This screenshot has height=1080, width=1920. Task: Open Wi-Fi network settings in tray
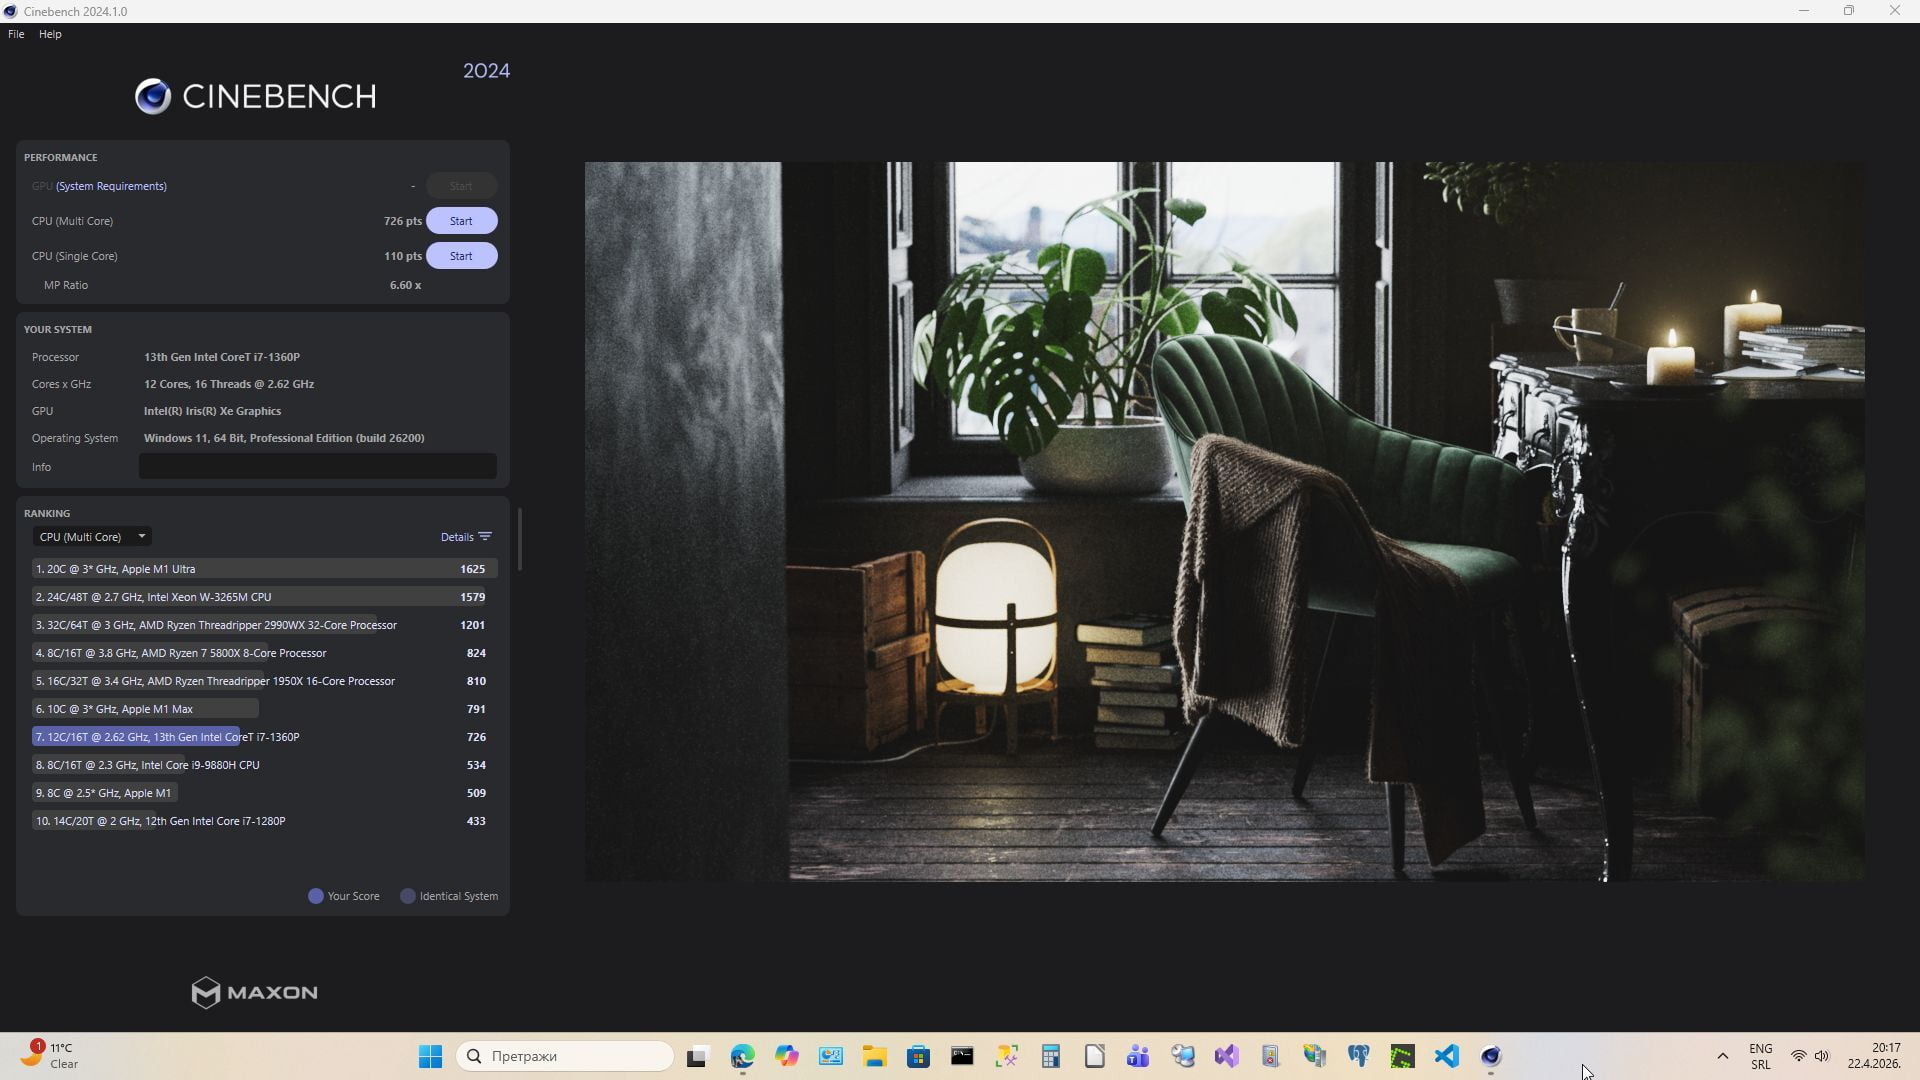[x=1798, y=1056]
